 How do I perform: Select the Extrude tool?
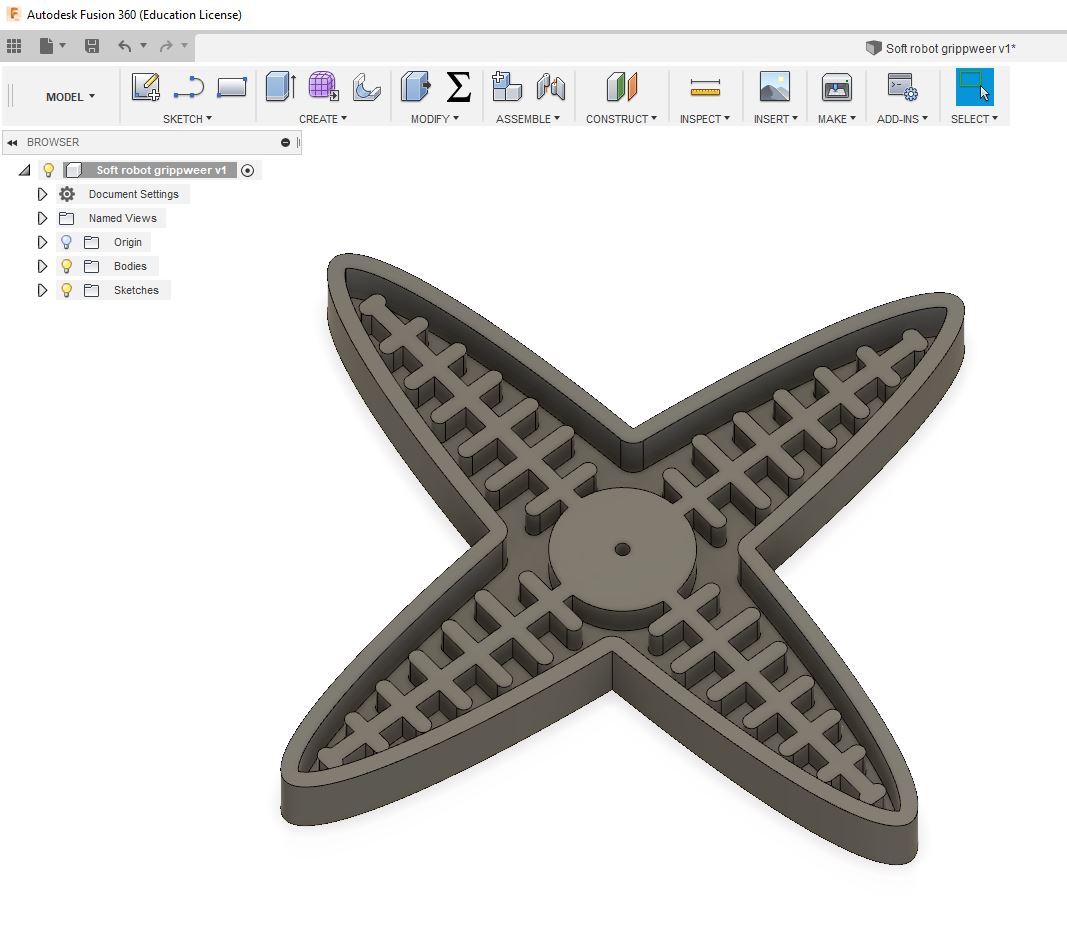pyautogui.click(x=280, y=86)
